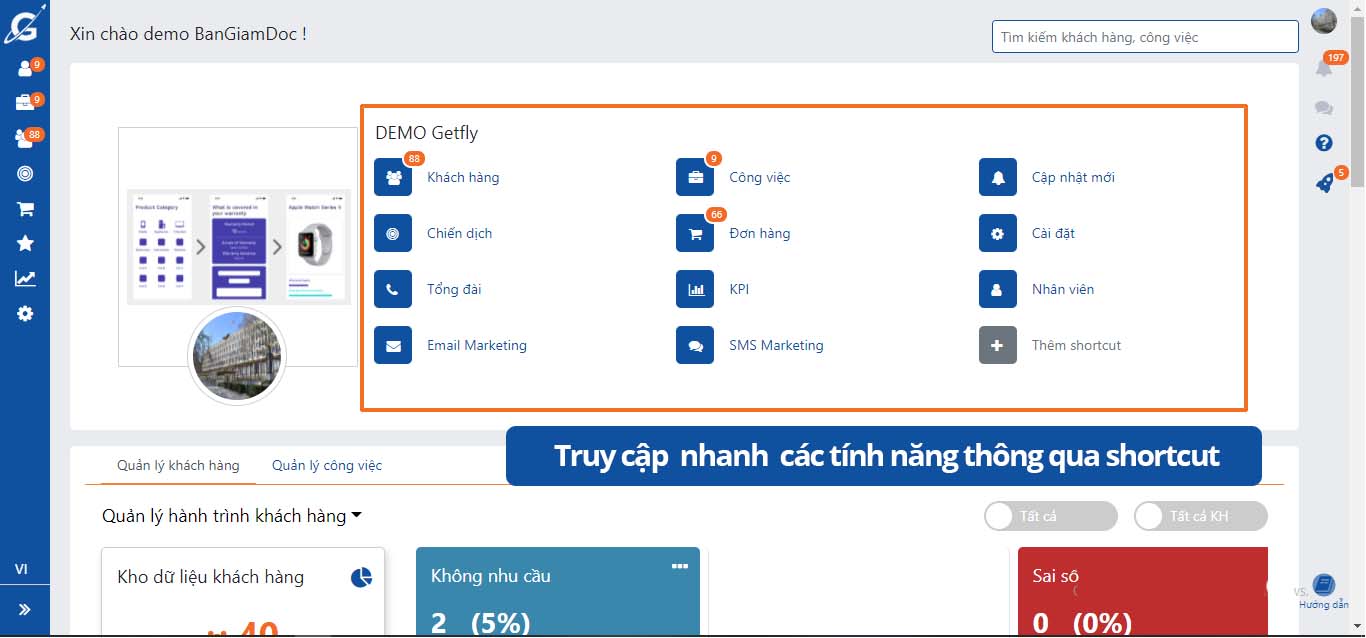Expand the sidebar with double chevron
Screen dimensions: 1366x638
coord(24,609)
